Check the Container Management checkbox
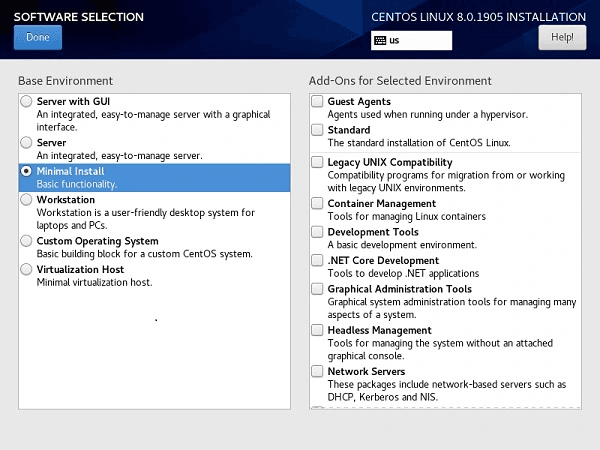Screen dimensions: 600x450 [317, 203]
